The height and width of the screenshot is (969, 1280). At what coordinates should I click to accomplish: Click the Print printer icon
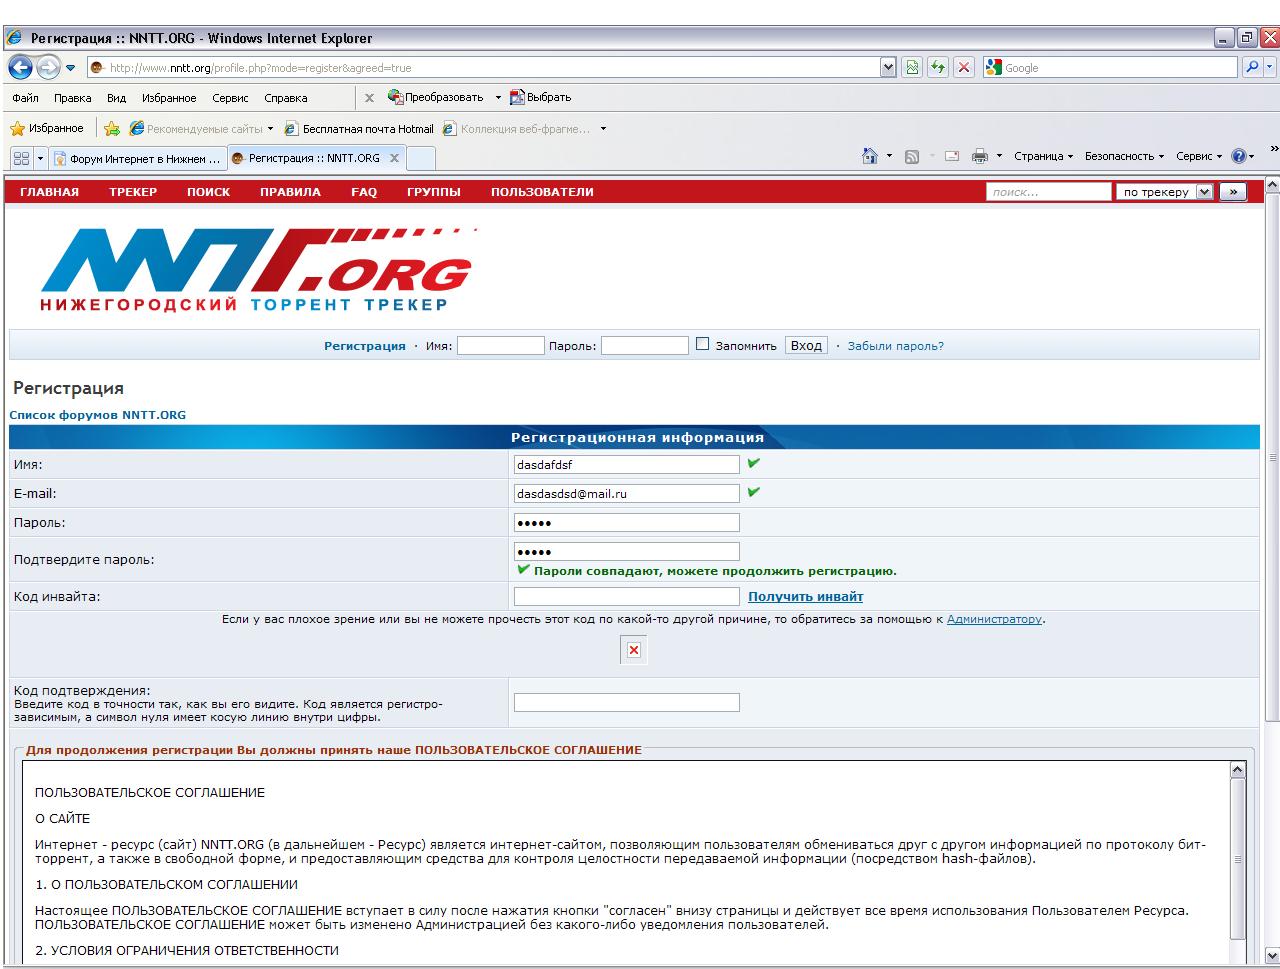(980, 156)
